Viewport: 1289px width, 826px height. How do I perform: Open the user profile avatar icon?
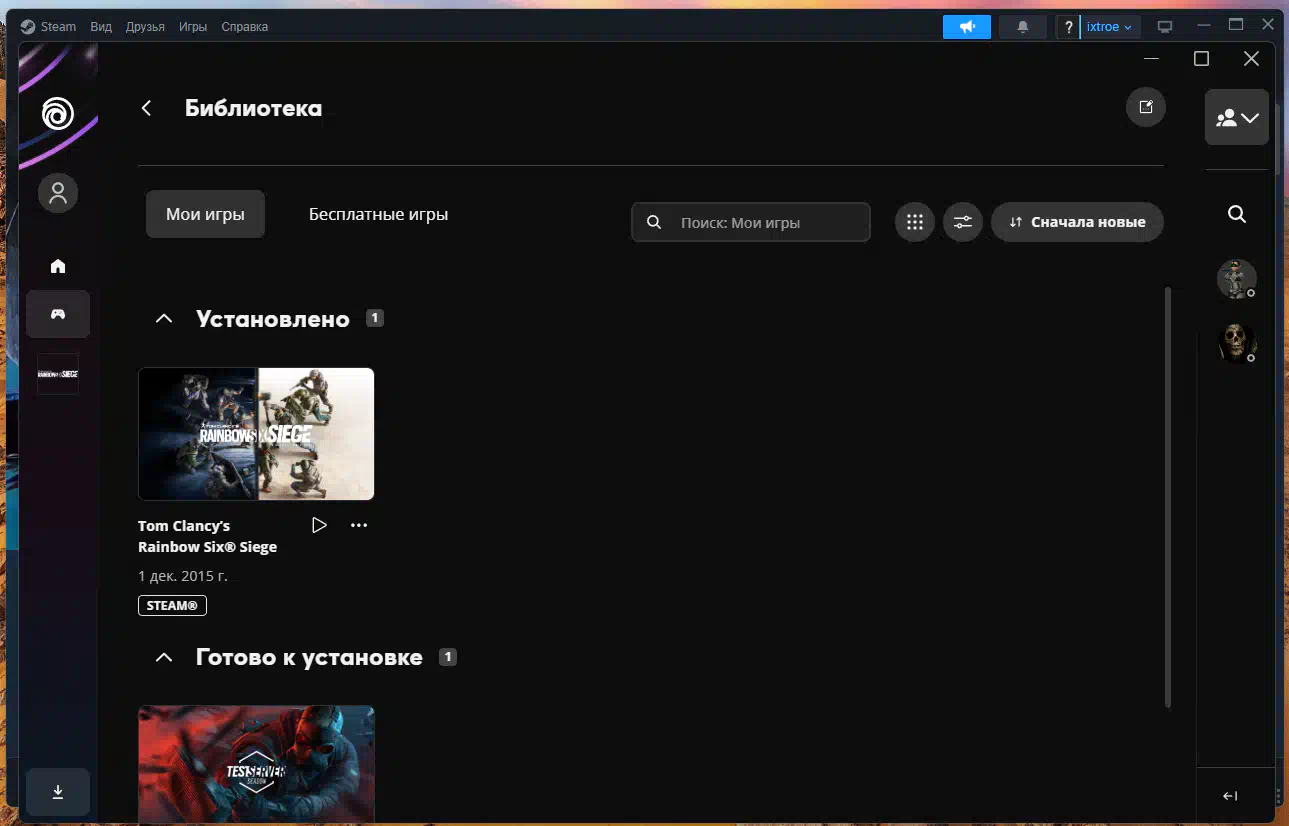pos(58,192)
